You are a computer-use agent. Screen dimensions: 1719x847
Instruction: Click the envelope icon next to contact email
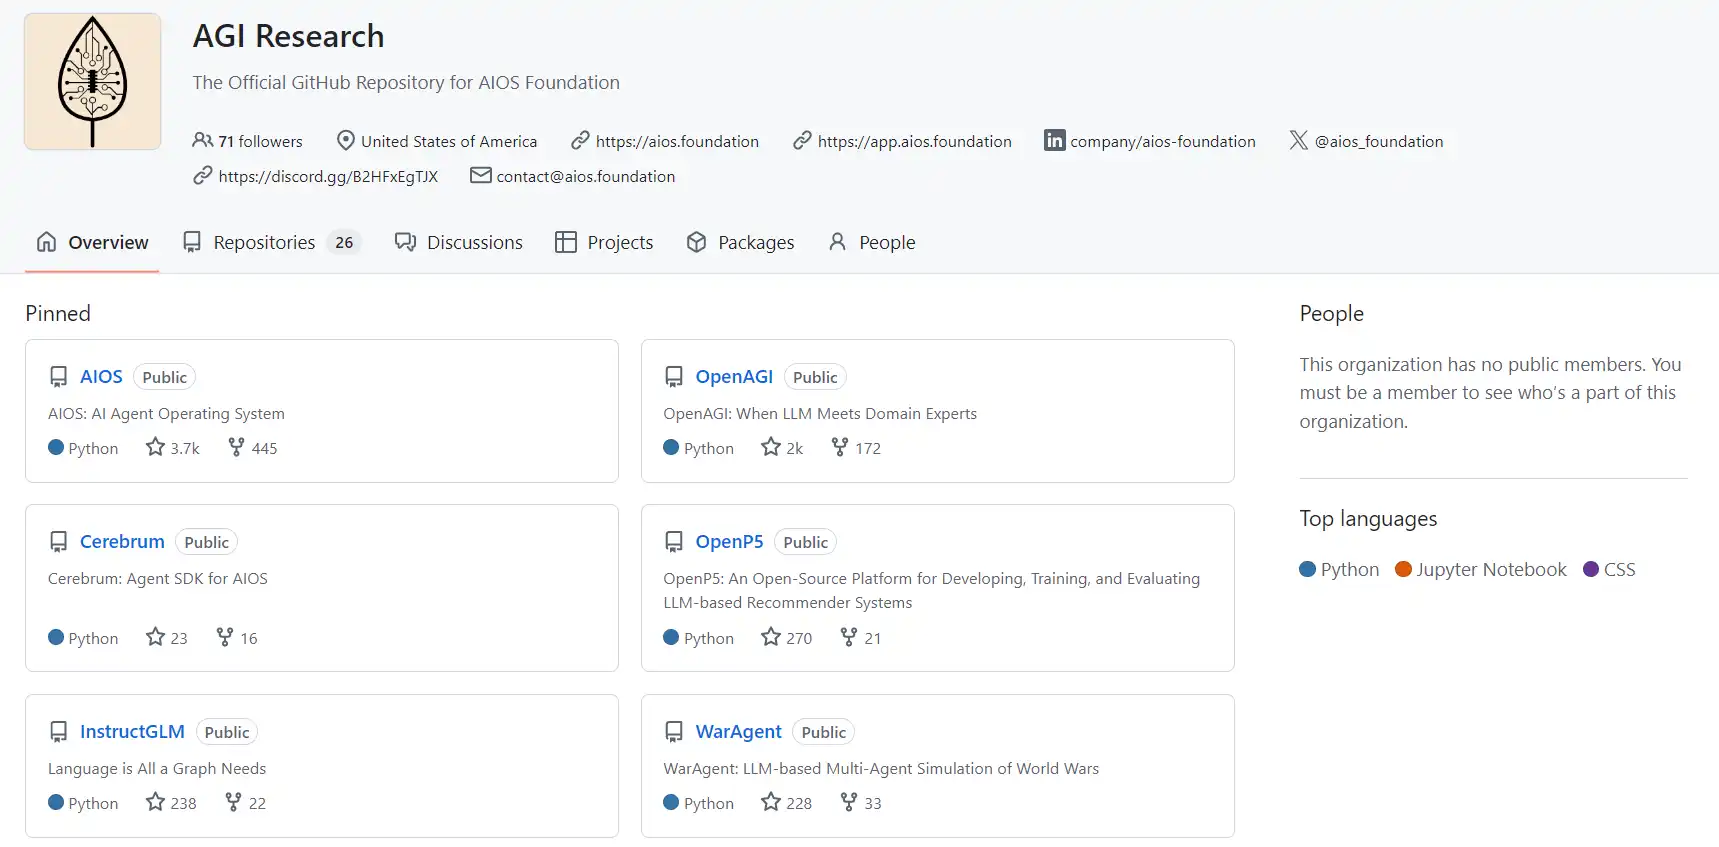tap(480, 176)
